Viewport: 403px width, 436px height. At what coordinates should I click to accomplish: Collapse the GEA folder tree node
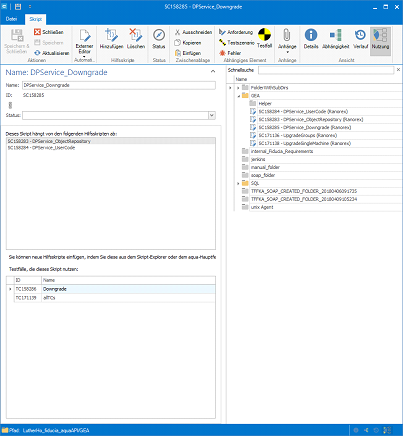tap(238, 96)
